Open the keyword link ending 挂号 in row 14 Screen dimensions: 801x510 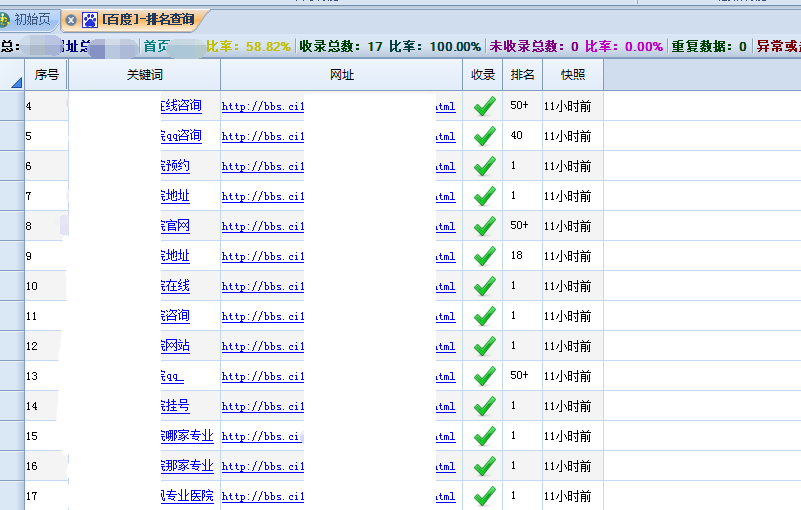175,406
